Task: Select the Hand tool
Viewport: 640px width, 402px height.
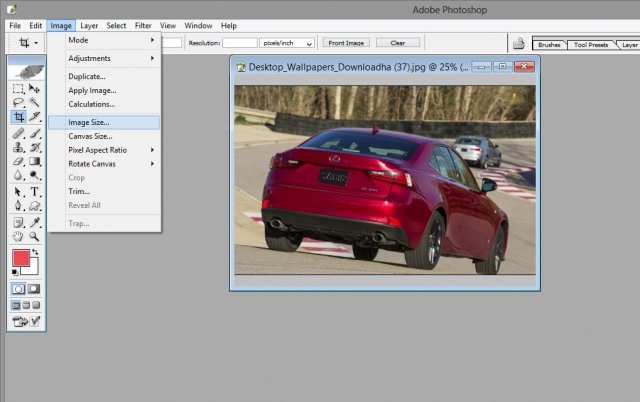Action: coord(18,236)
